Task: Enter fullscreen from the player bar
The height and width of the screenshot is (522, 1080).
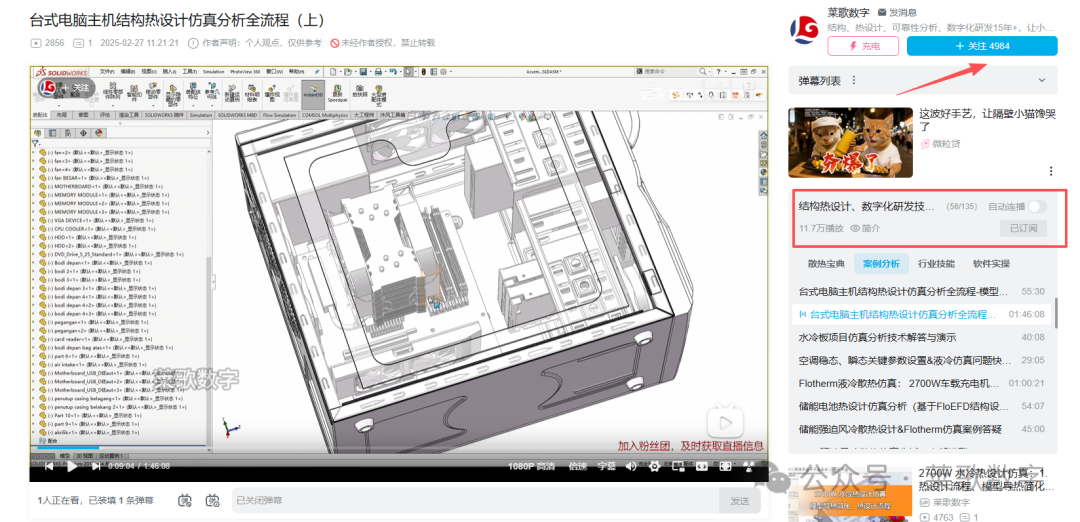Action: (725, 466)
